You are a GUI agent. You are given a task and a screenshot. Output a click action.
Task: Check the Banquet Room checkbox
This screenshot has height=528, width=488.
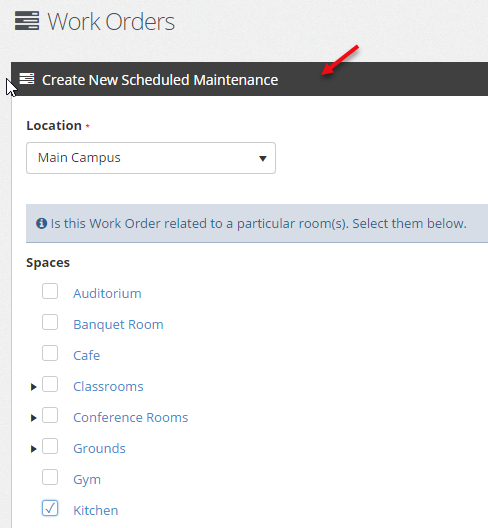50,322
